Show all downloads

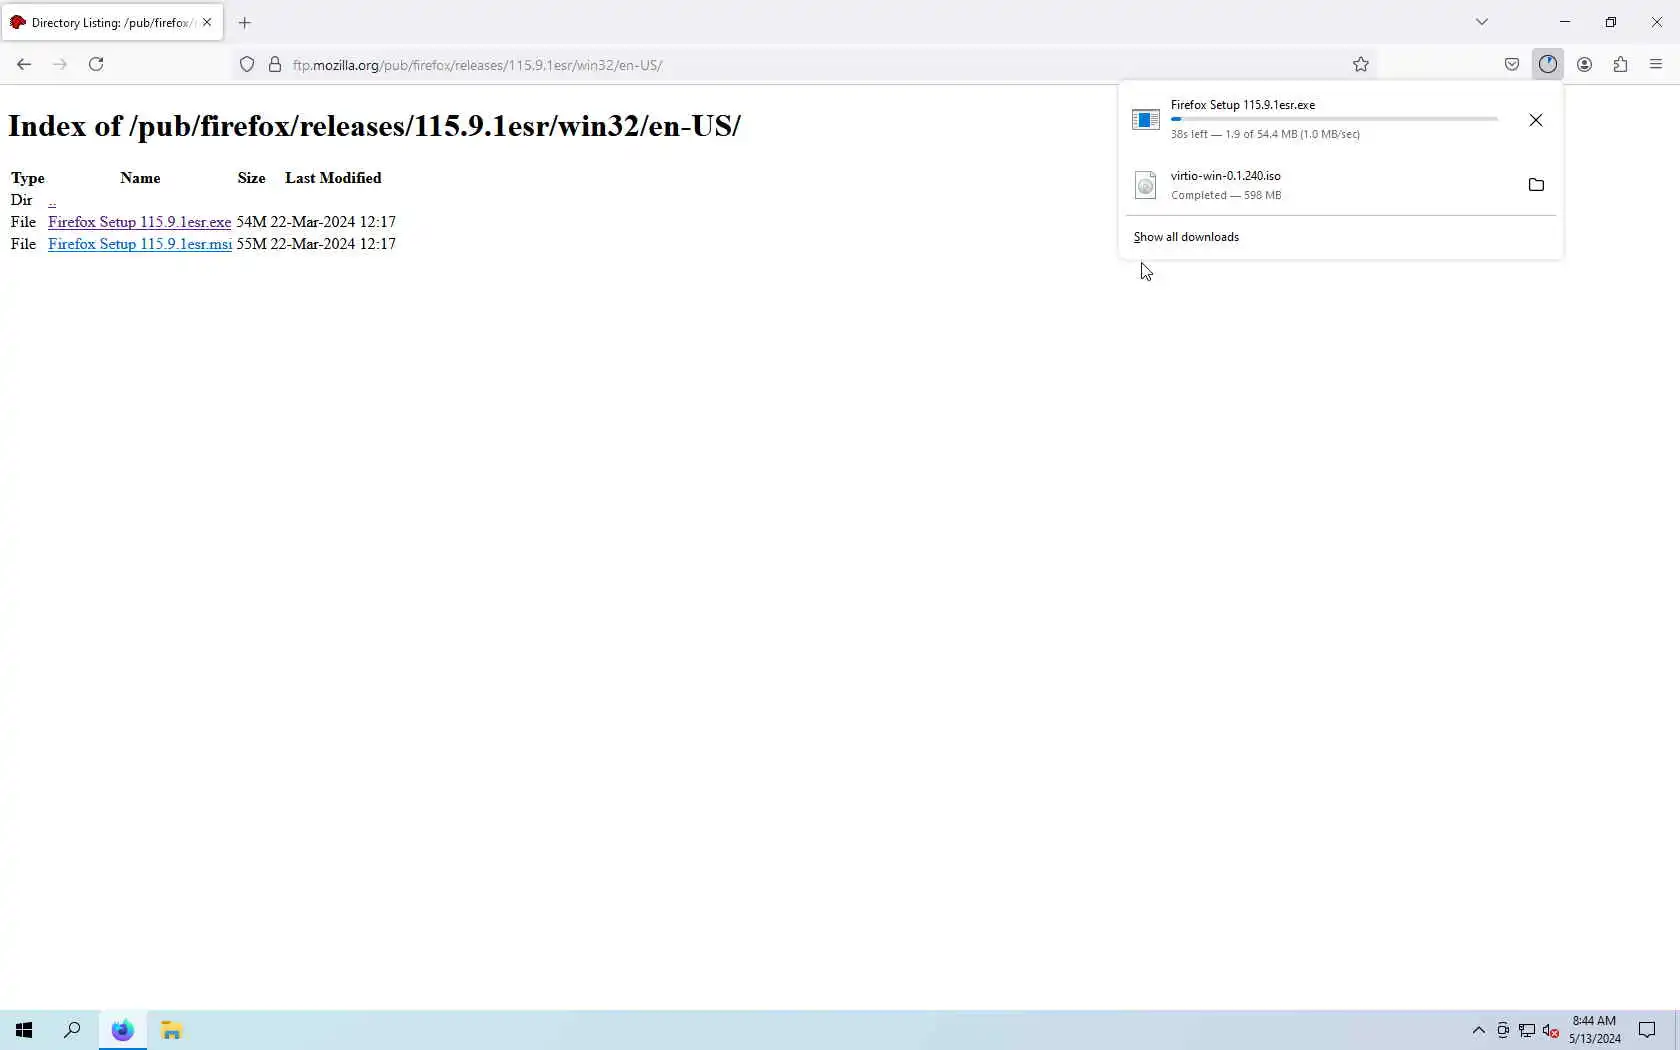(1186, 237)
